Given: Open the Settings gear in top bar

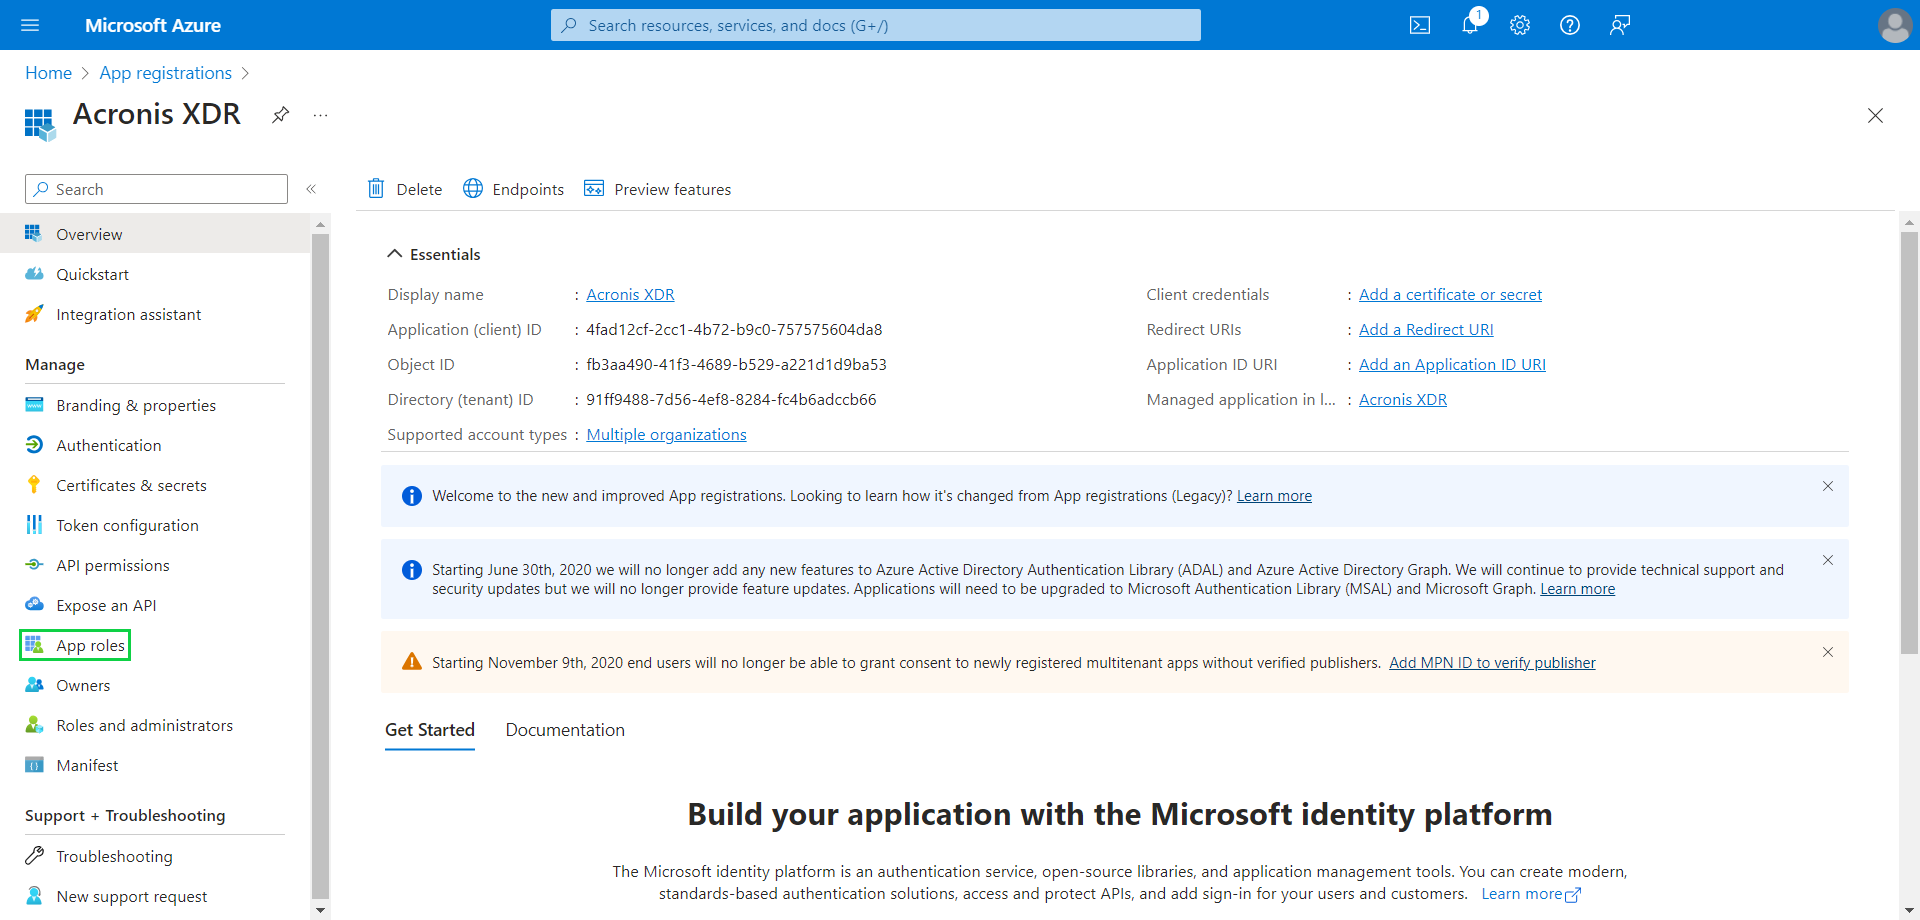Looking at the screenshot, I should pyautogui.click(x=1519, y=25).
